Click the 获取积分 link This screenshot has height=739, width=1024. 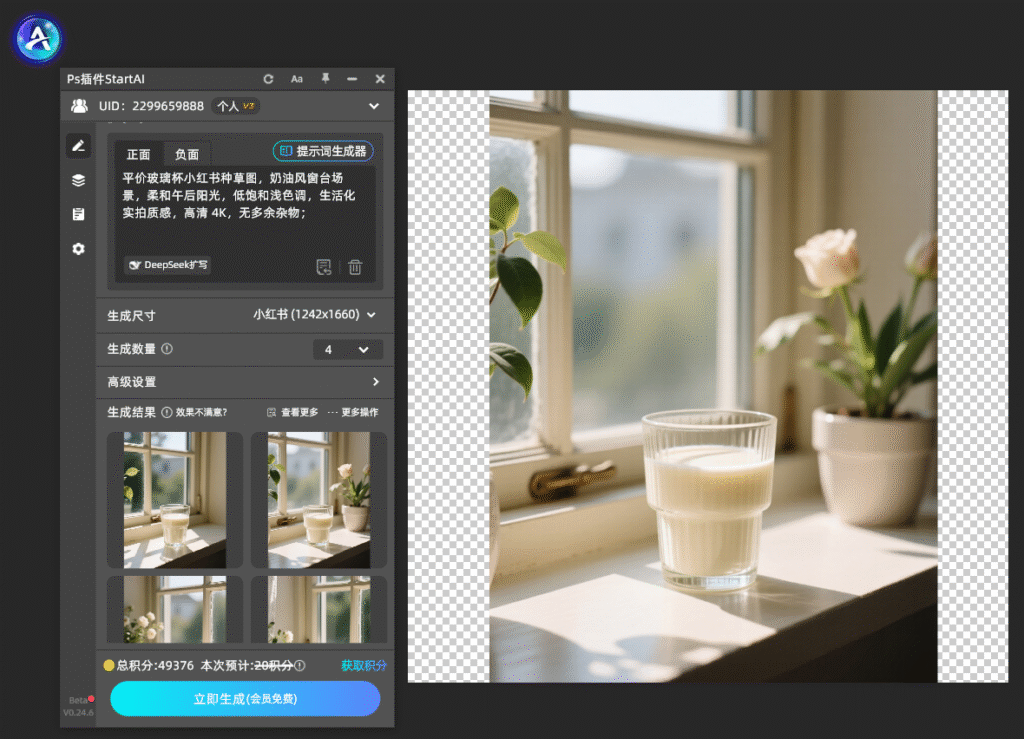point(364,665)
